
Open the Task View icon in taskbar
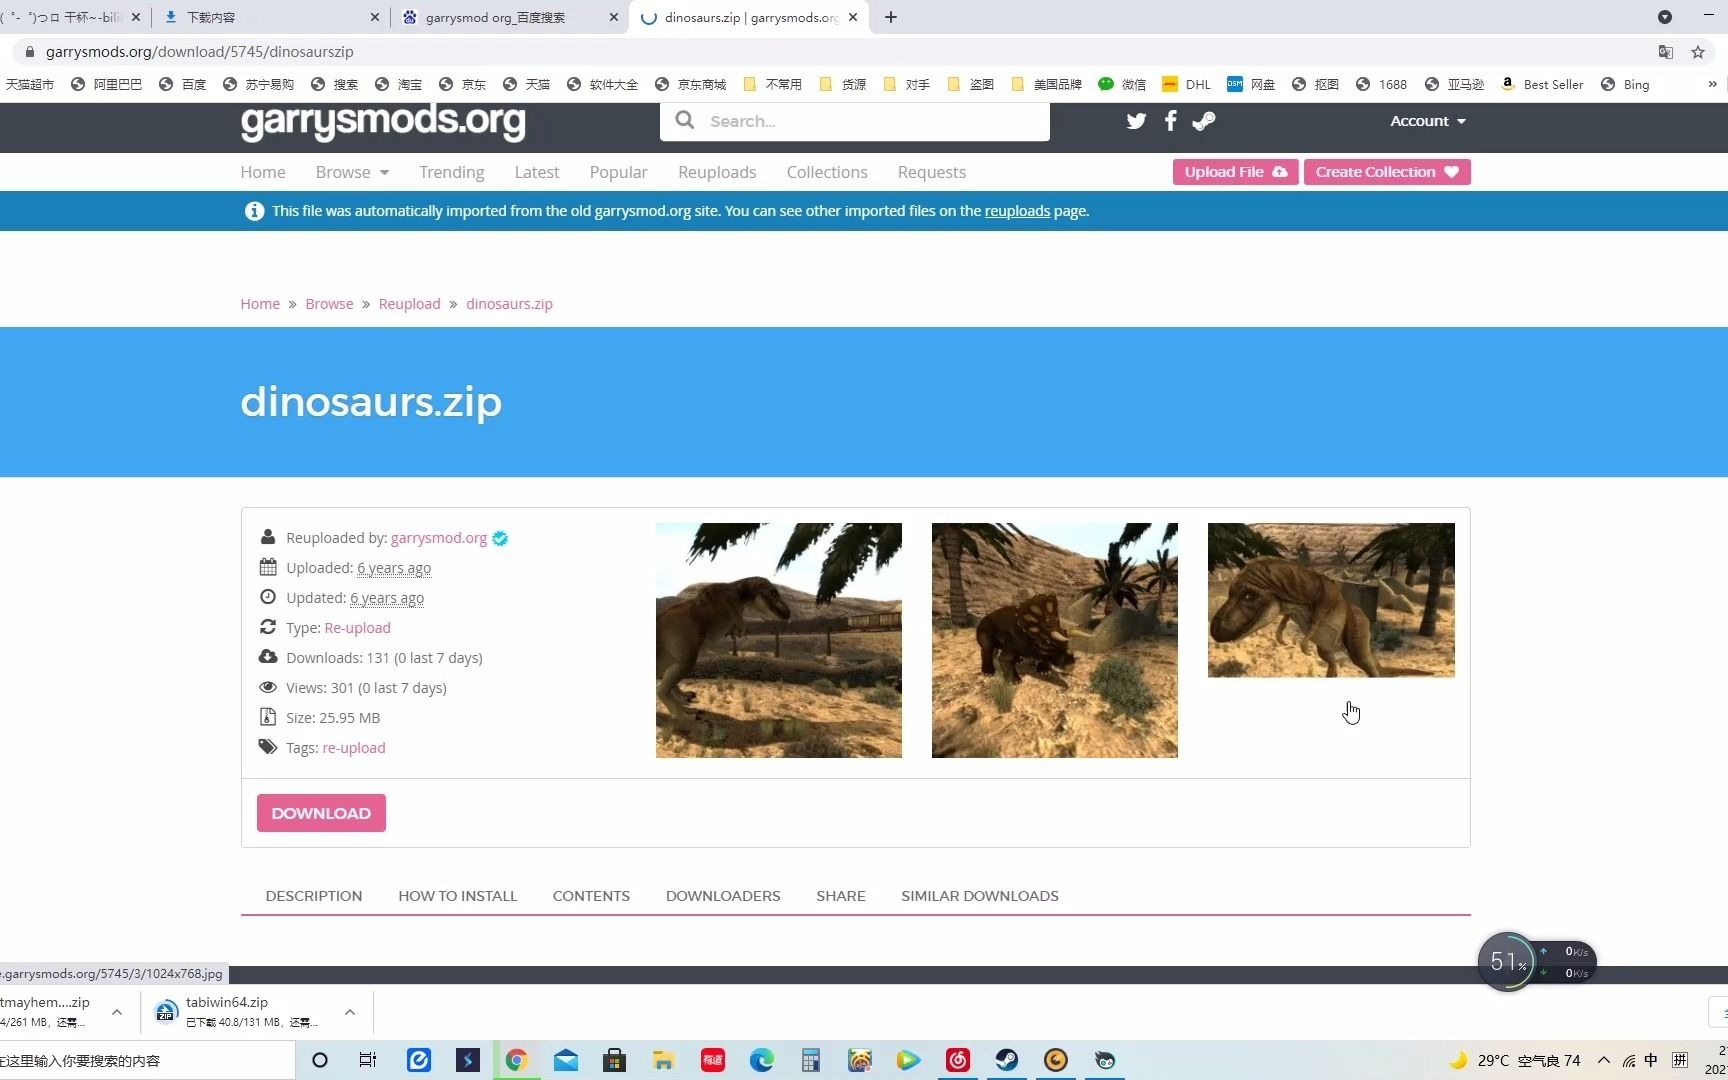coord(368,1060)
